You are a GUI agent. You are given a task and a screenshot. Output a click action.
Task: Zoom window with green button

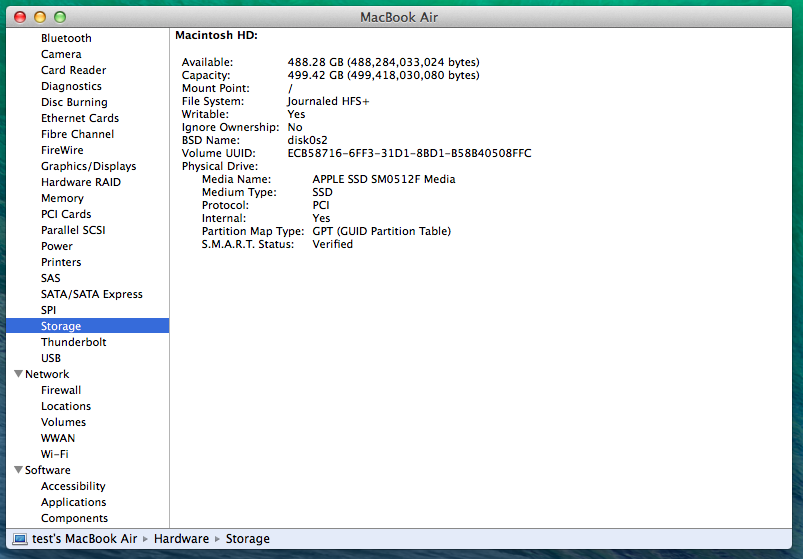(60, 17)
